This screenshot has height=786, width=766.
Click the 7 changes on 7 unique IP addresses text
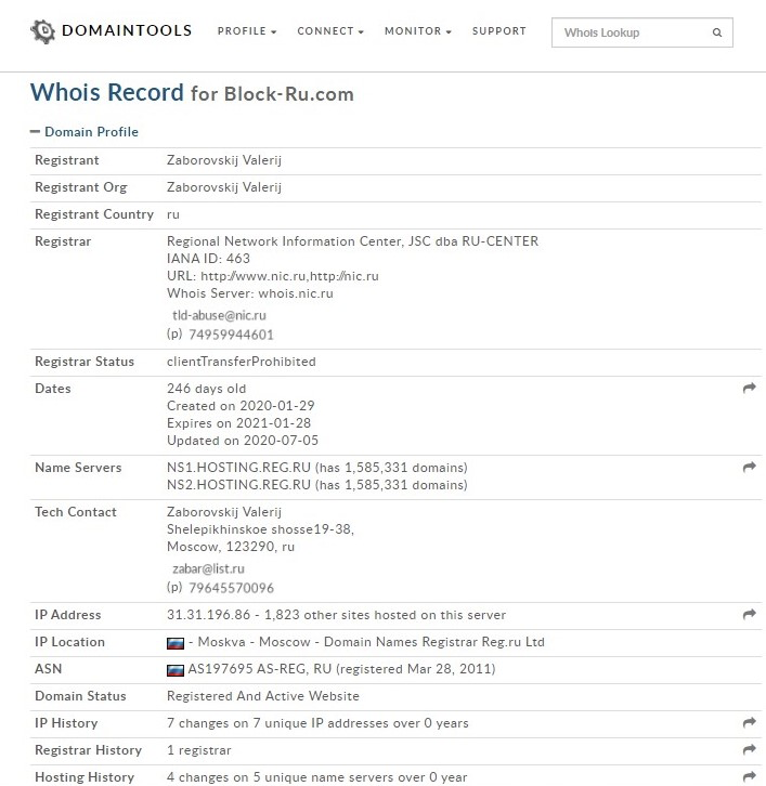(x=317, y=723)
